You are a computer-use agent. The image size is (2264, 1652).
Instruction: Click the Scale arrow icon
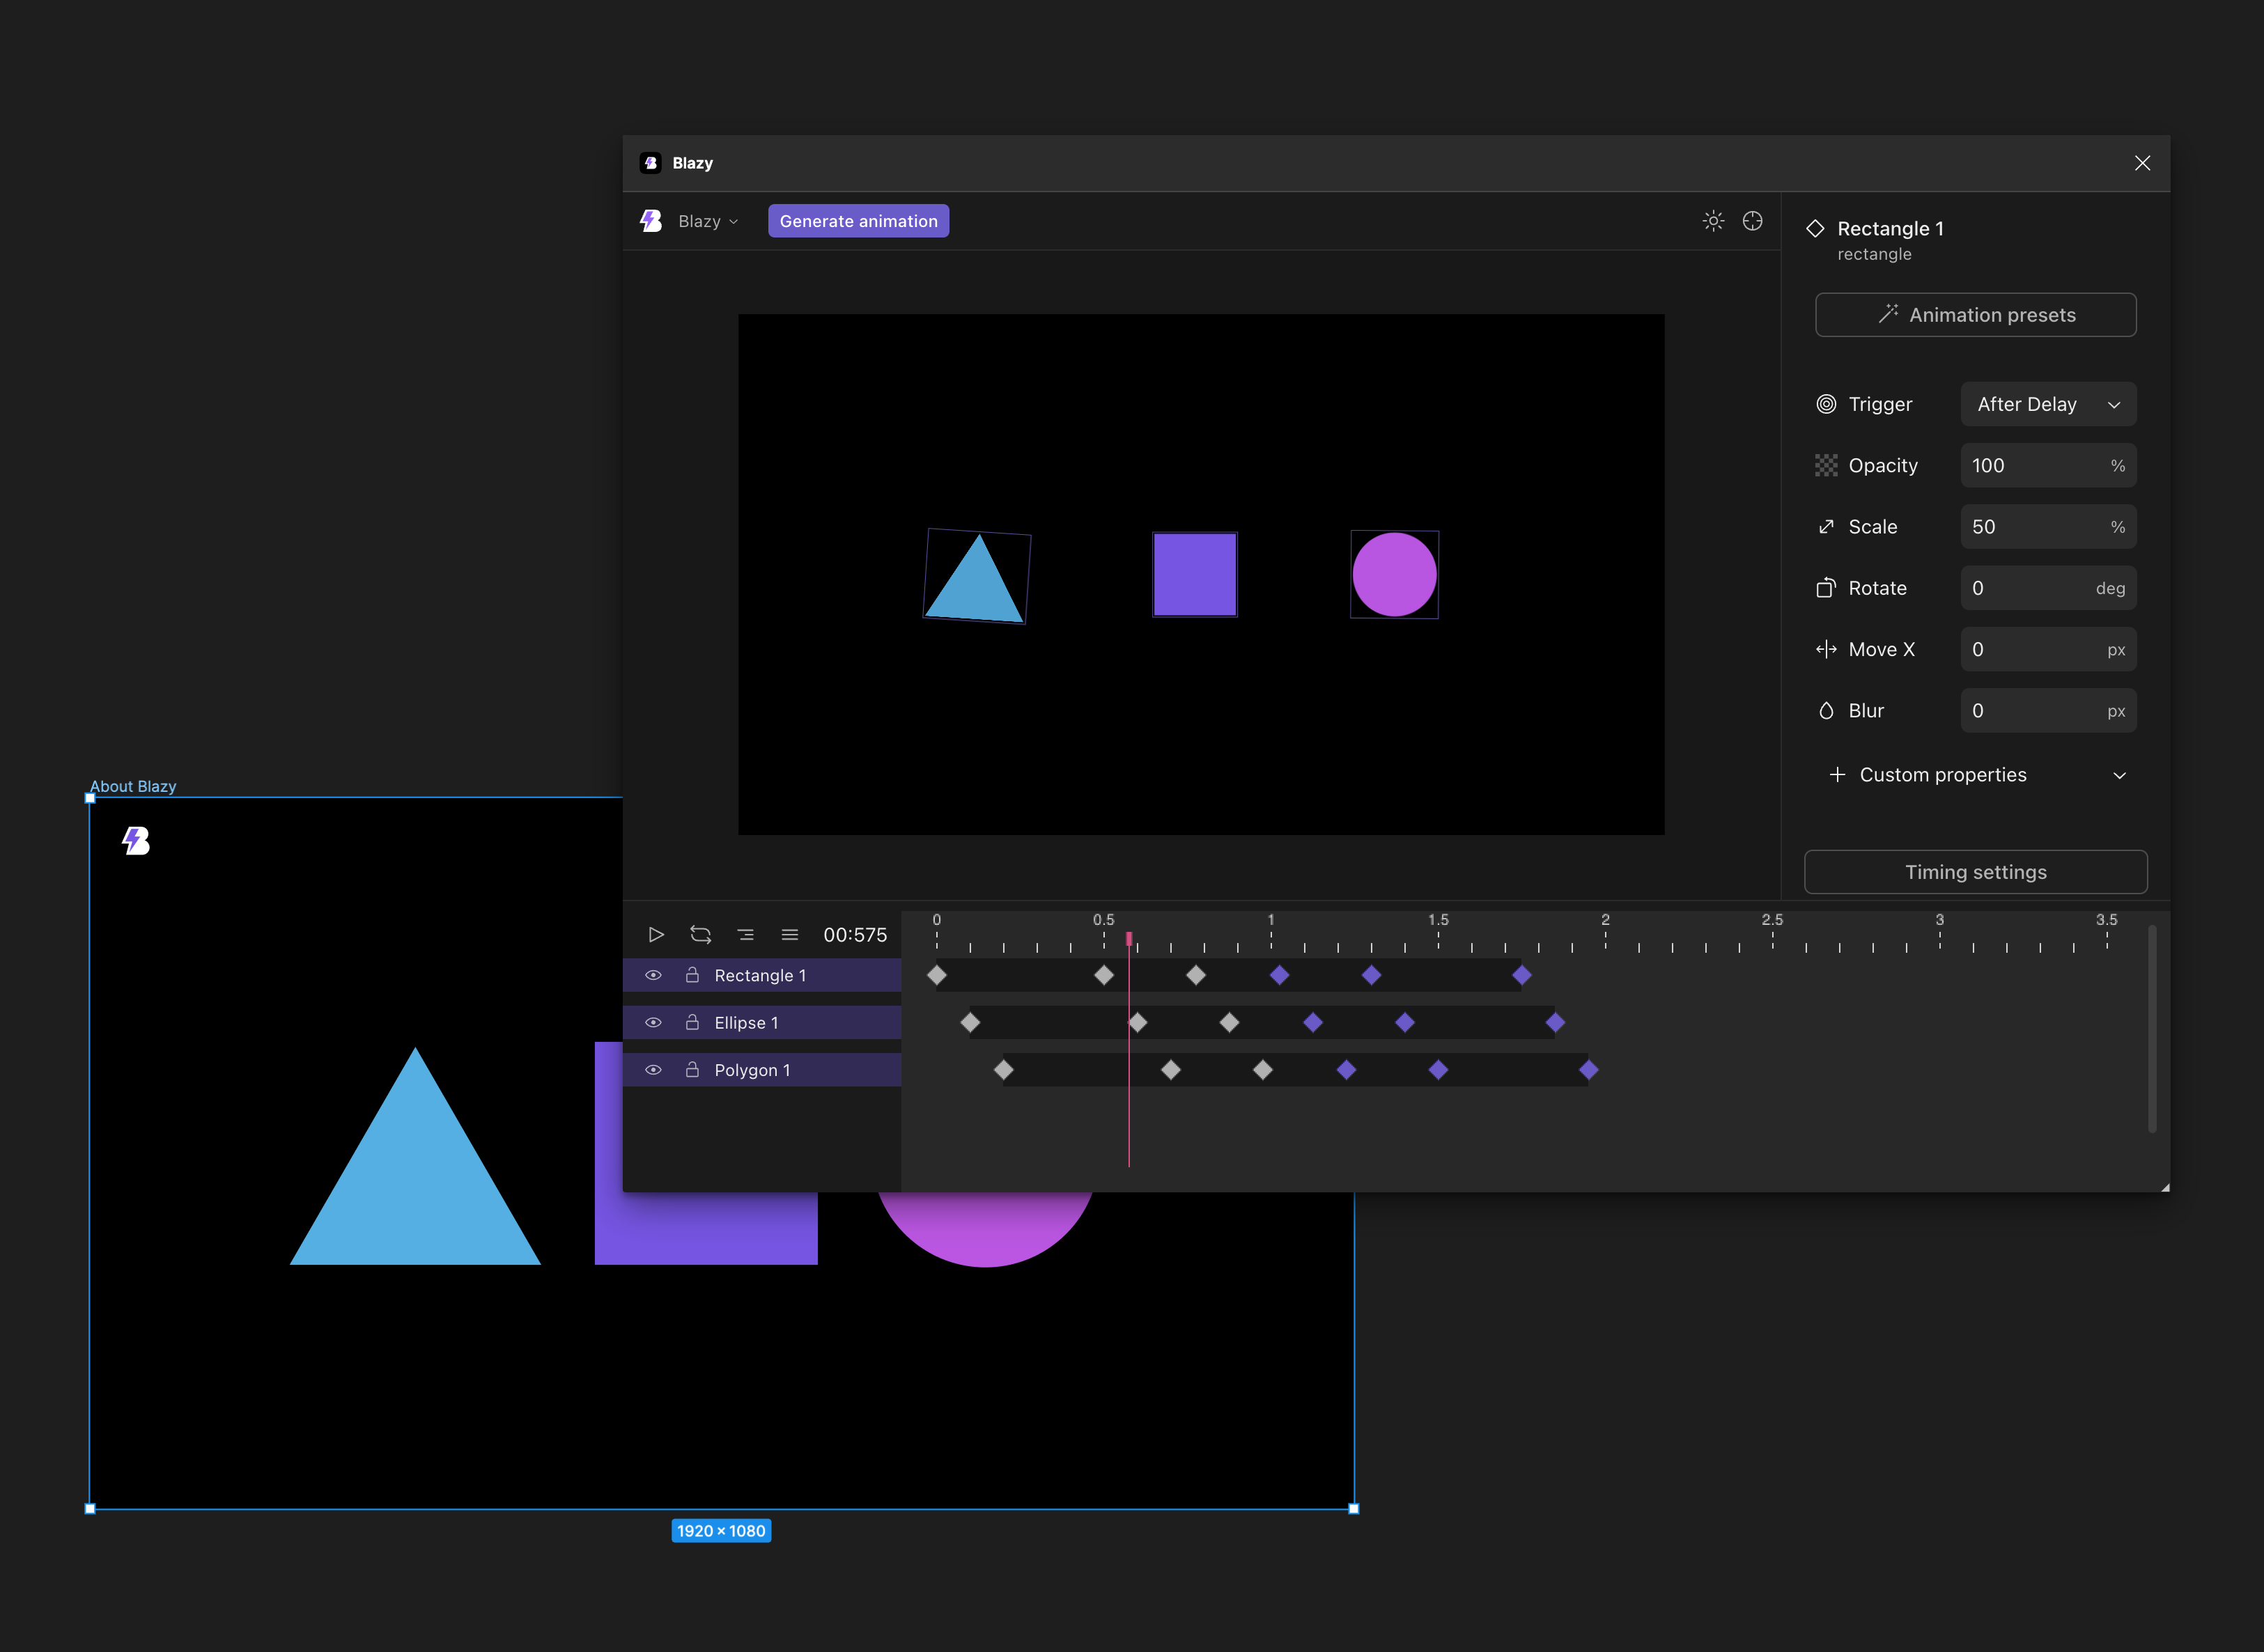click(1826, 527)
